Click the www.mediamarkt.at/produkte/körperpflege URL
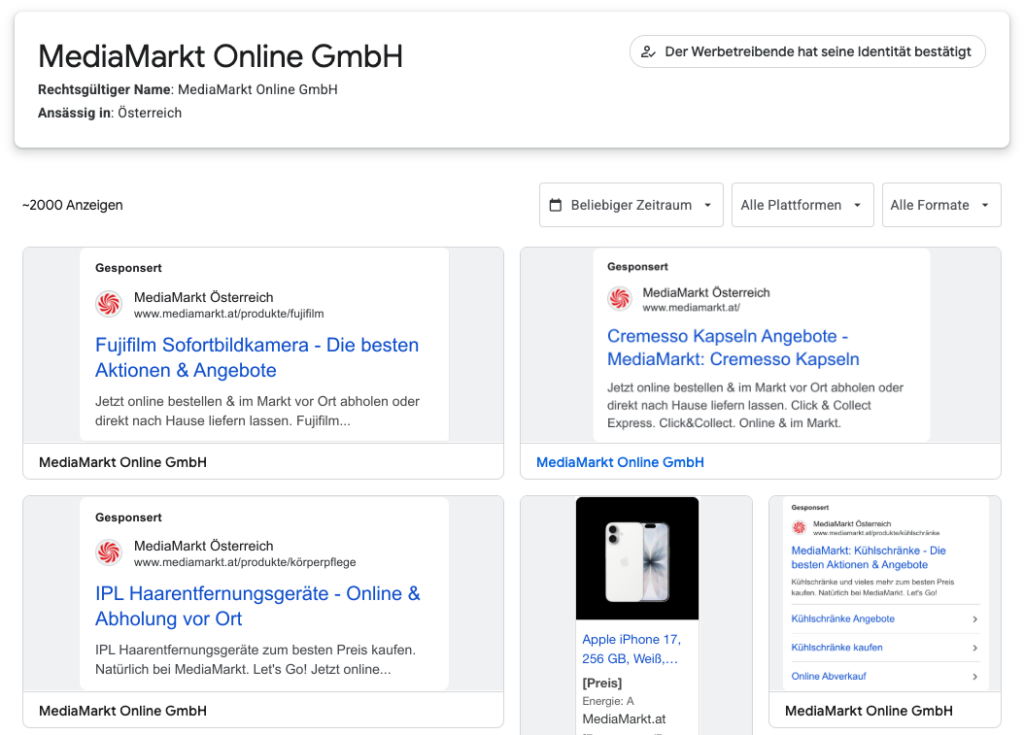 (x=245, y=562)
